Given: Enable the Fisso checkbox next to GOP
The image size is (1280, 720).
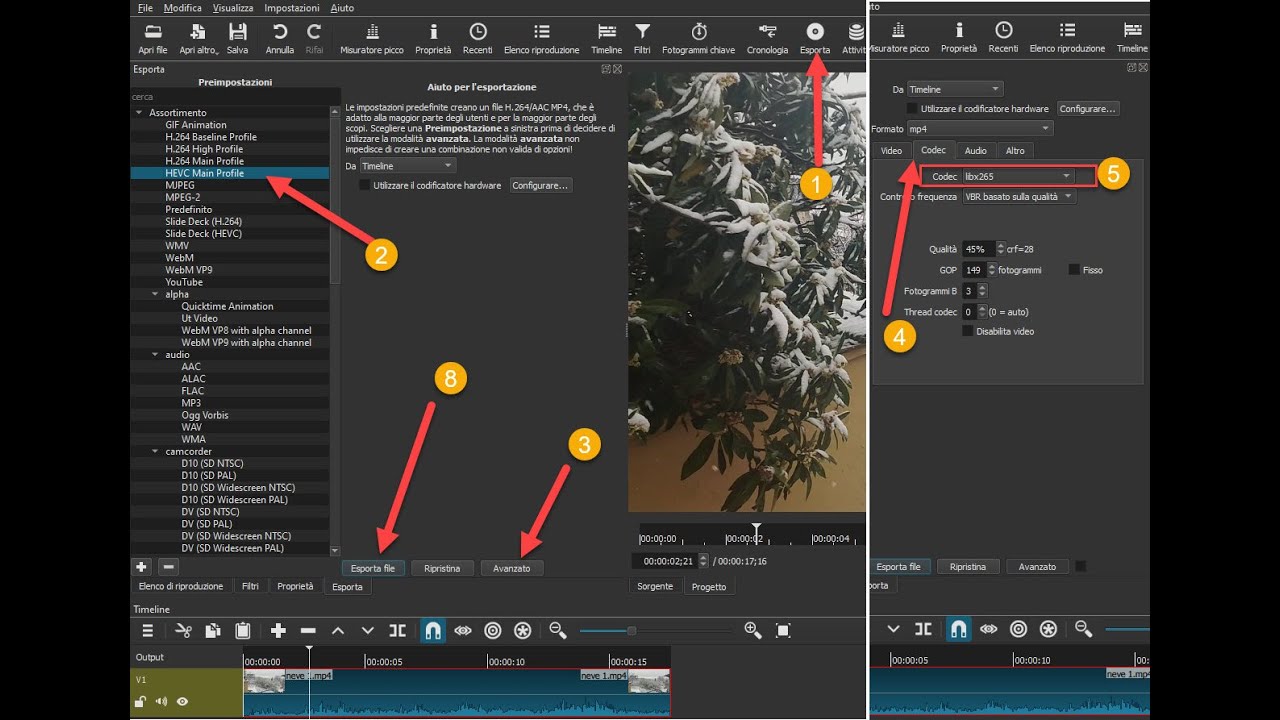Looking at the screenshot, I should click(1073, 270).
